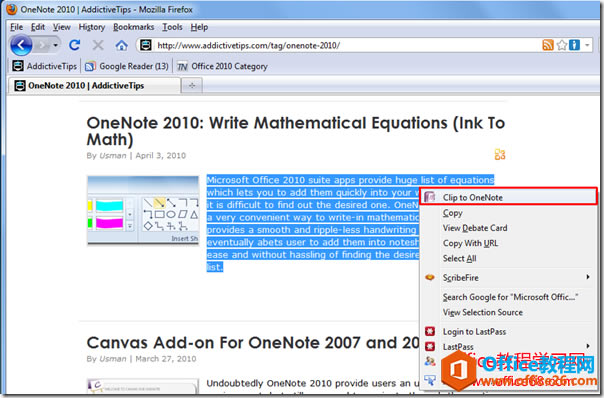Viewport: 604px width, 398px height.
Task: Click the author name Usman under Ink To Math
Action: tap(112, 156)
